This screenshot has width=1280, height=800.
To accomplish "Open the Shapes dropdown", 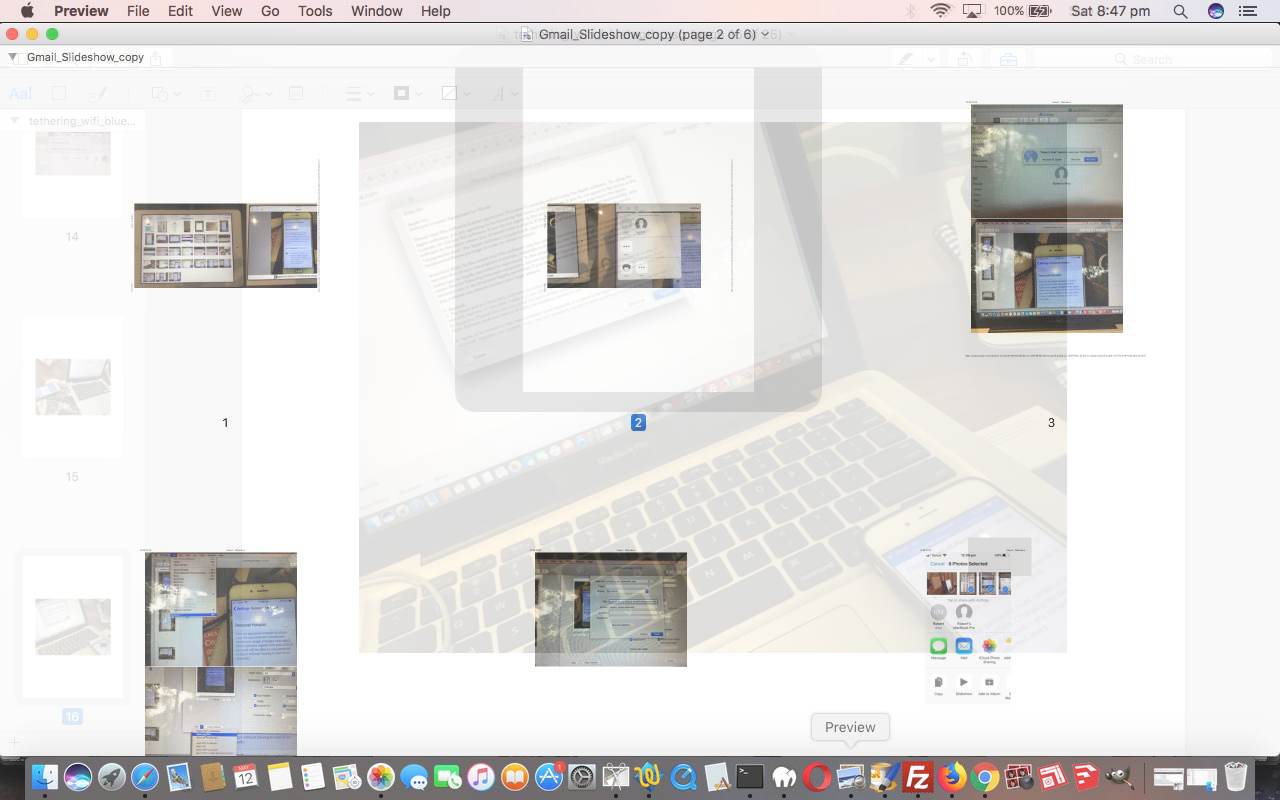I will pyautogui.click(x=165, y=93).
